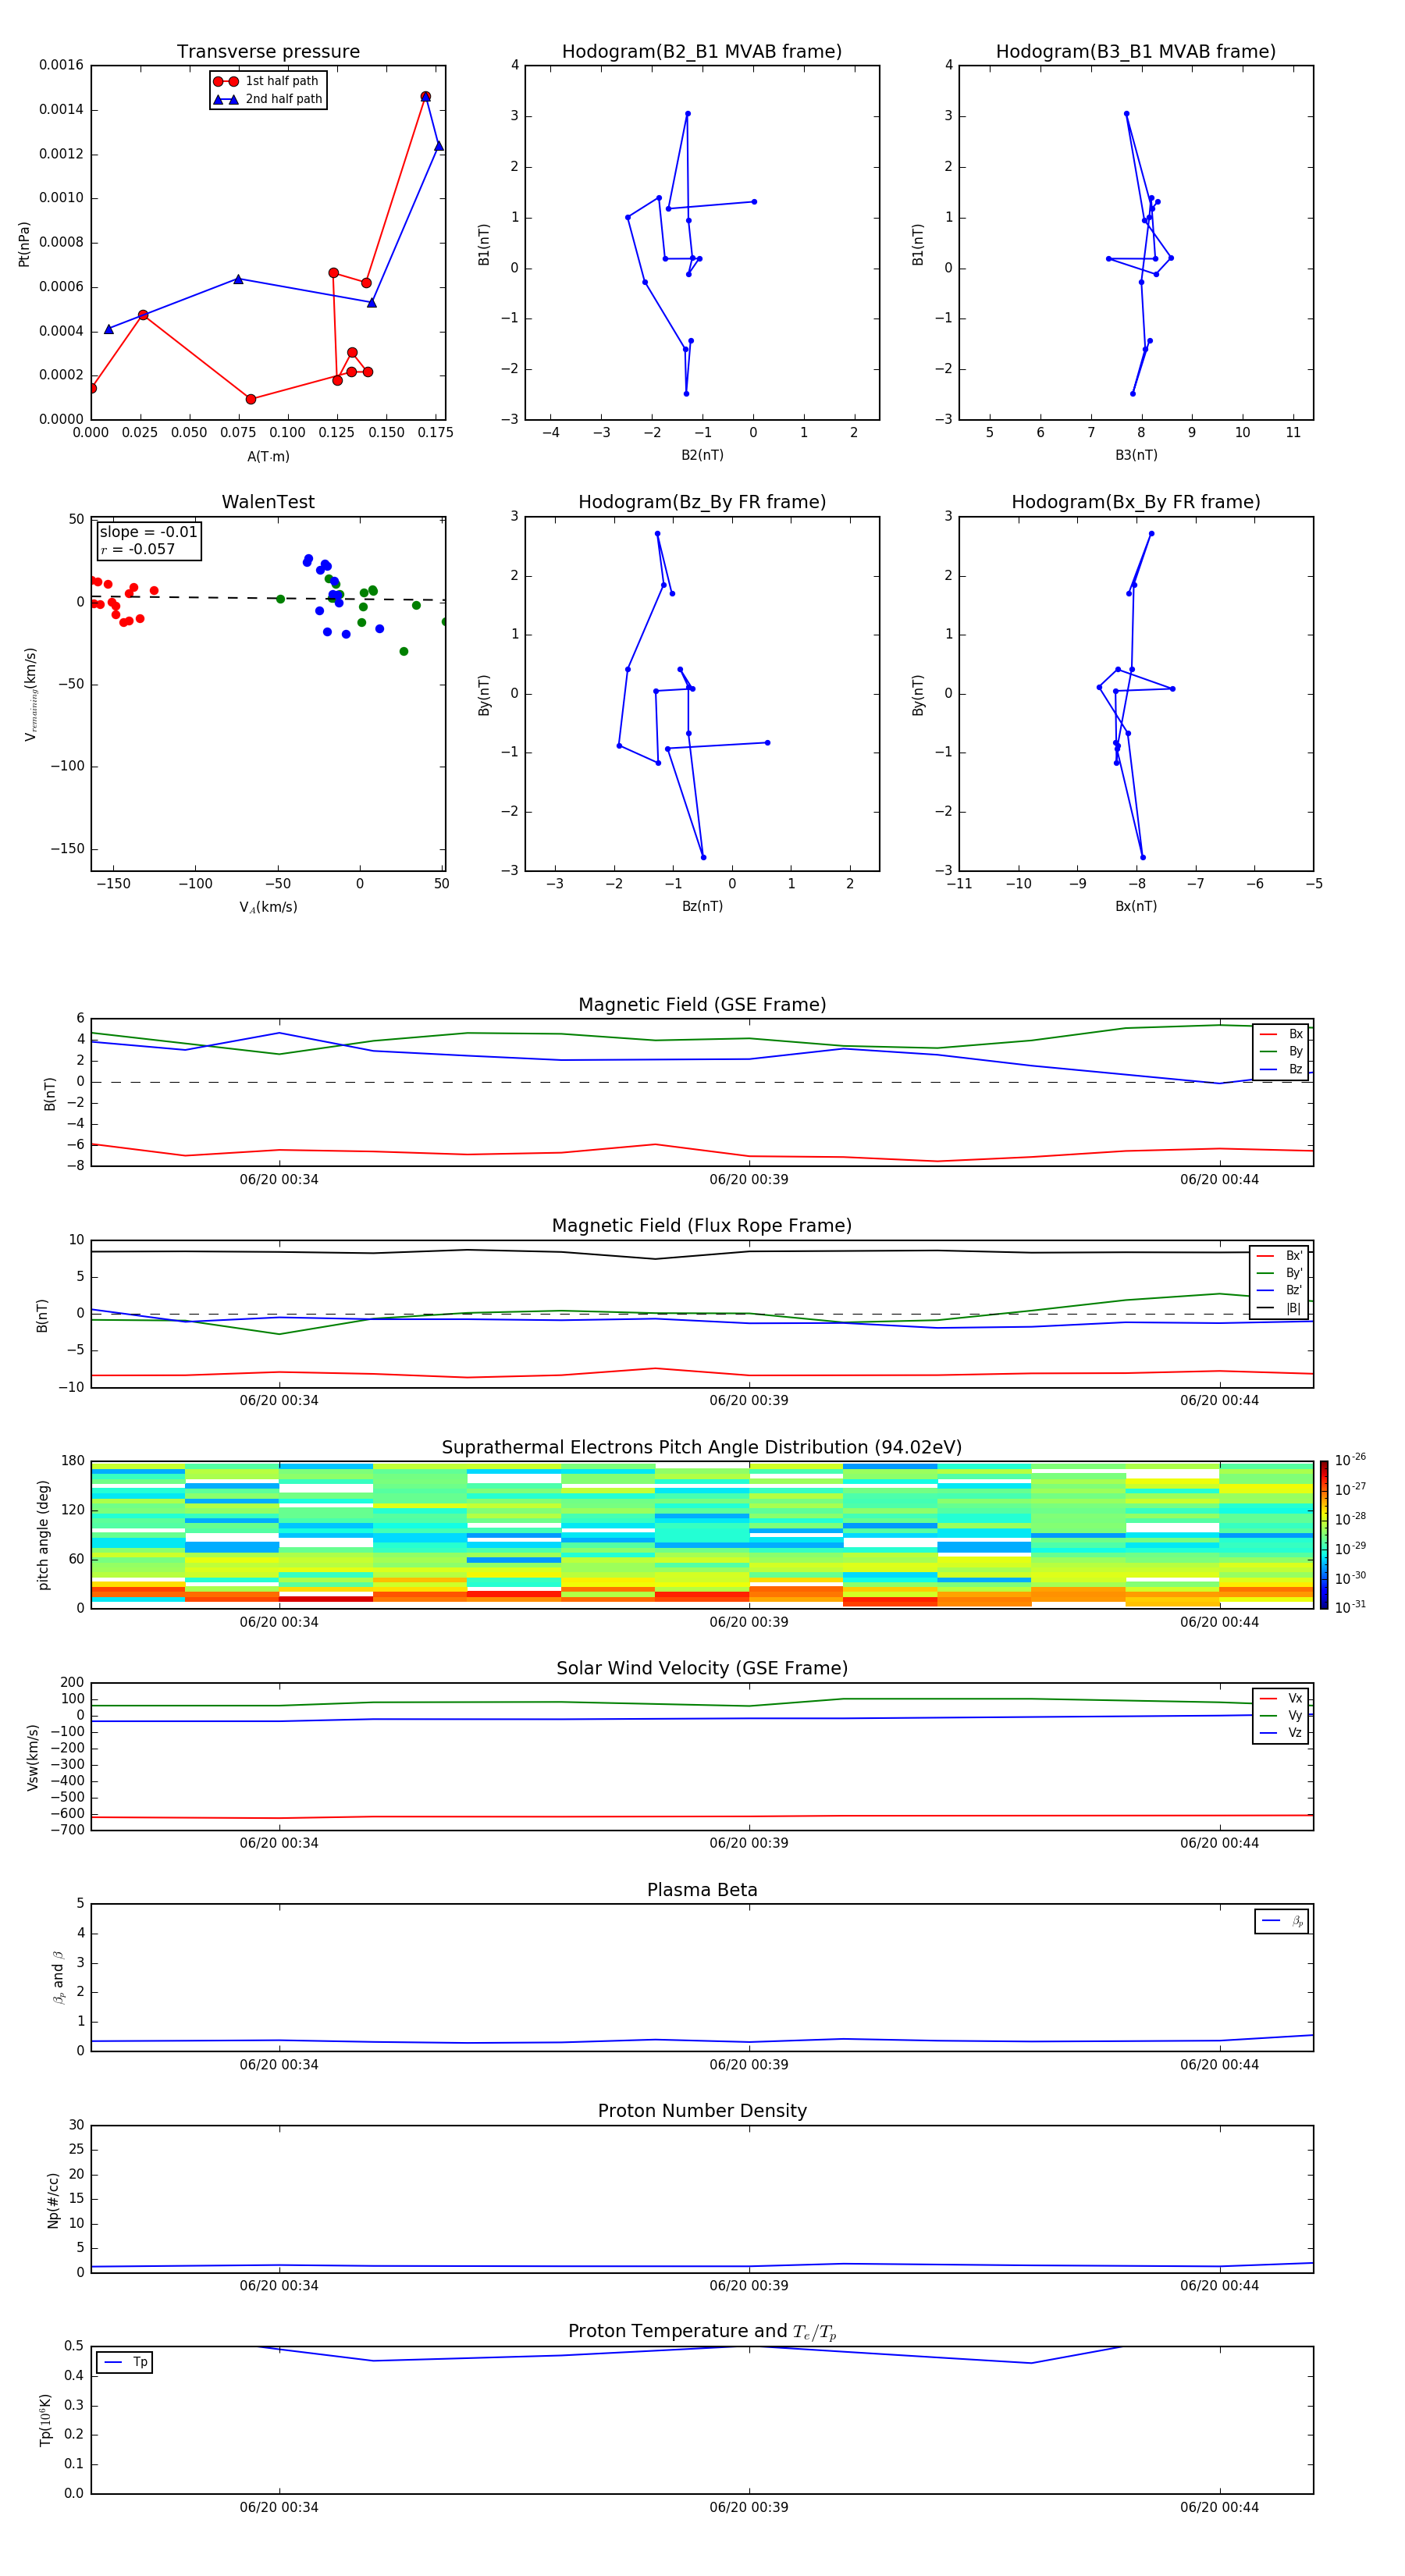1405x2576 pixels.
Task: Click the "Bz(nT)" x-axis label
Action: 702,906
